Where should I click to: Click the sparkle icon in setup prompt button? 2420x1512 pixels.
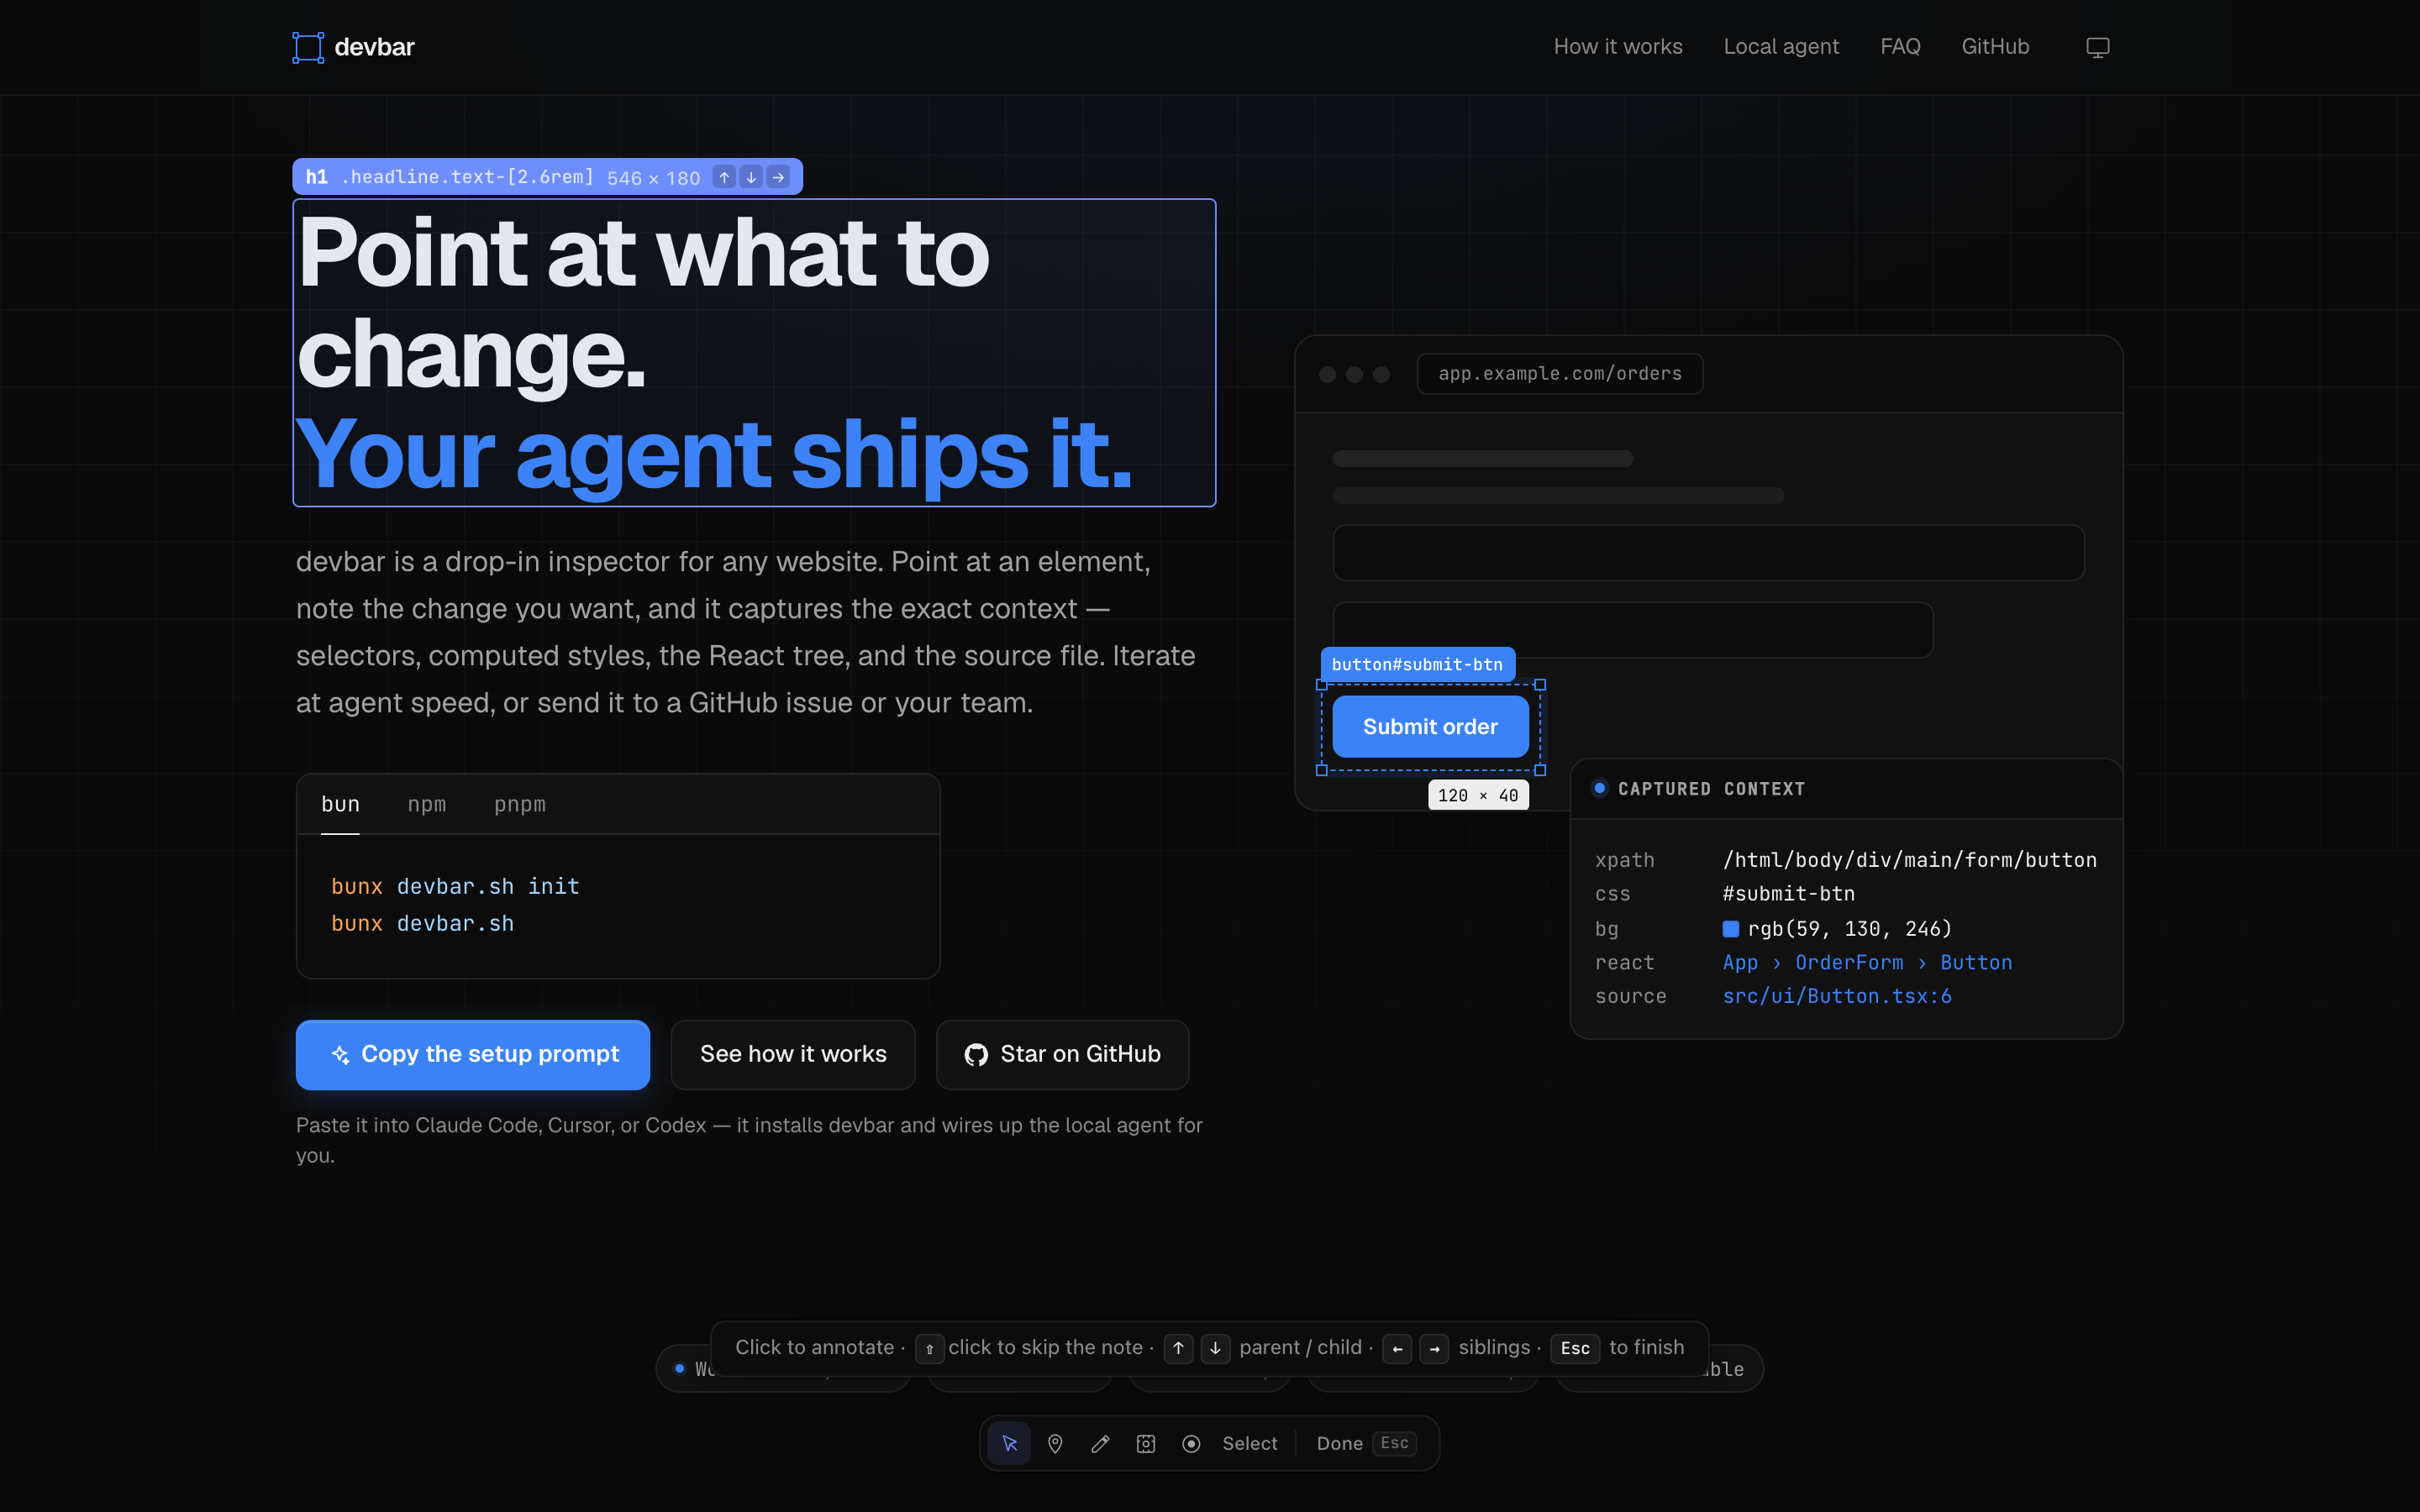(341, 1055)
